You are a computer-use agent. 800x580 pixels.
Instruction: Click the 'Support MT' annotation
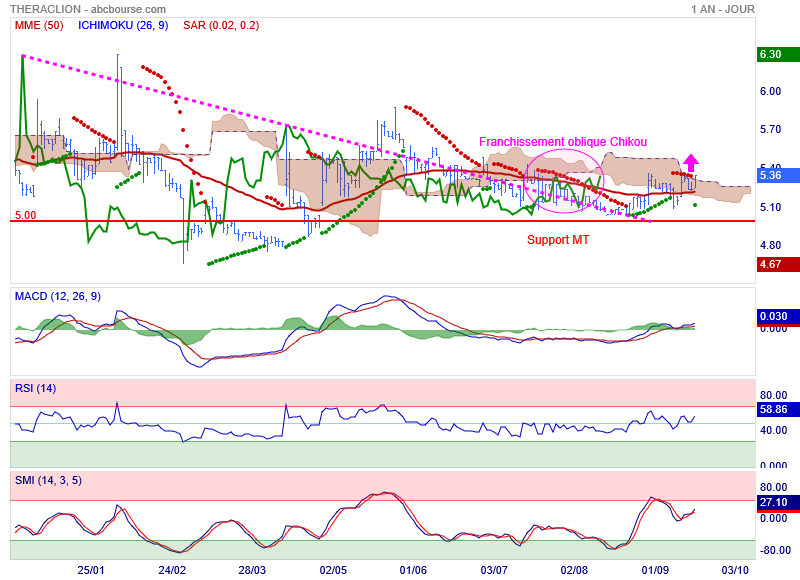point(558,240)
